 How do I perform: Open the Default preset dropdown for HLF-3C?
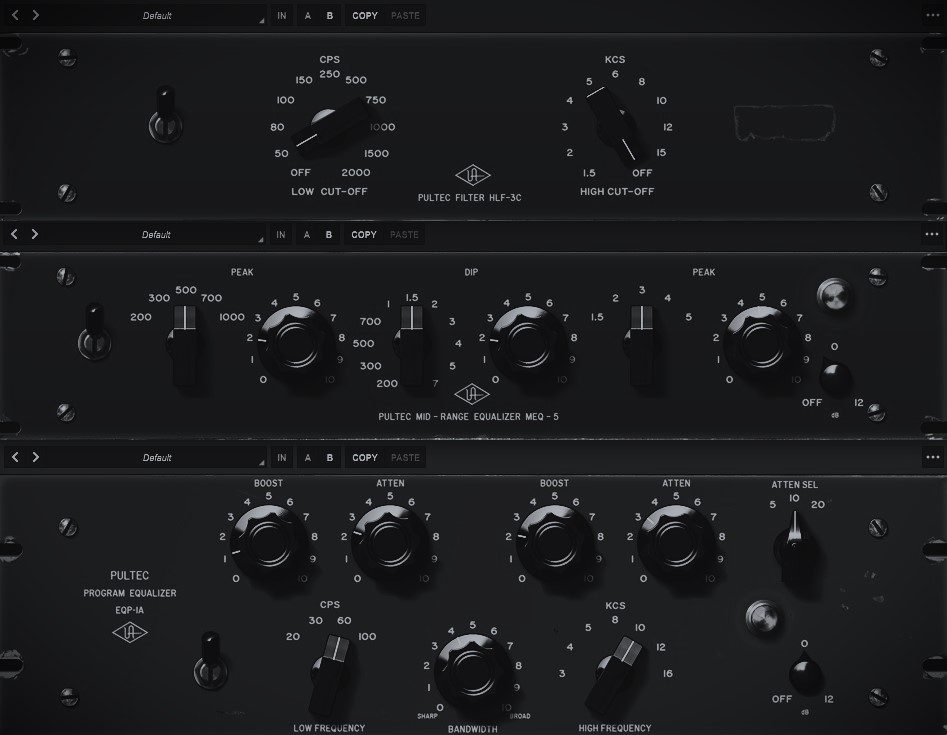pos(157,16)
